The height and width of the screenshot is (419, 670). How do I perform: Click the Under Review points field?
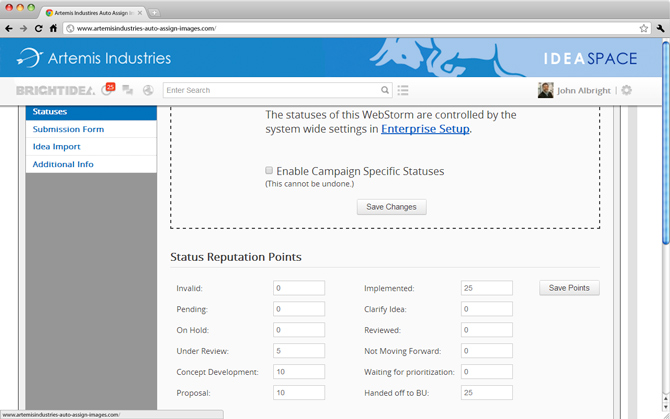(x=299, y=351)
